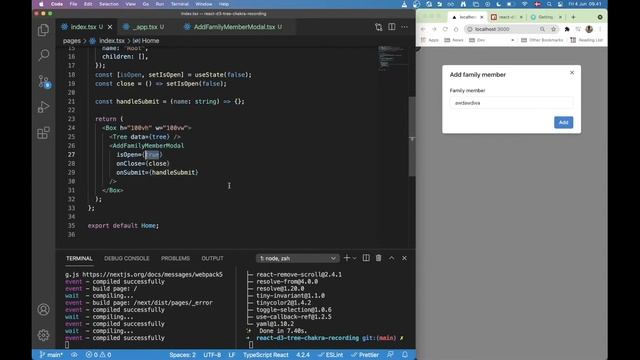
Task: Click the browser back arrow
Action: (423, 29)
